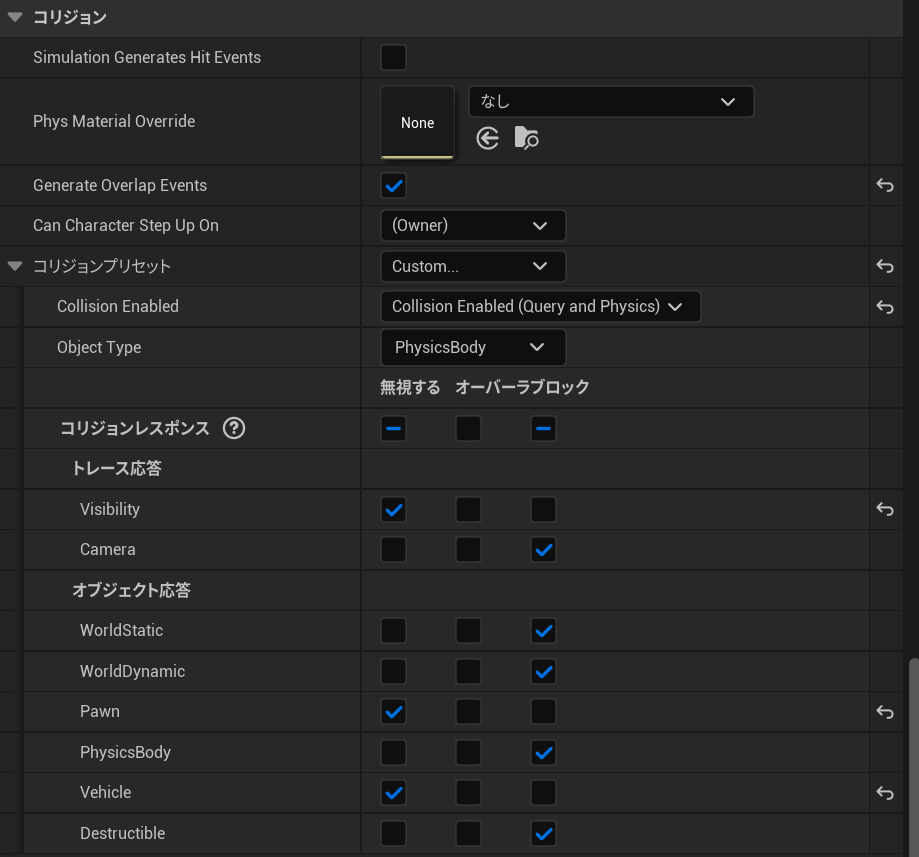
Task: Reset Collision Enabled to default value
Action: pos(885,307)
